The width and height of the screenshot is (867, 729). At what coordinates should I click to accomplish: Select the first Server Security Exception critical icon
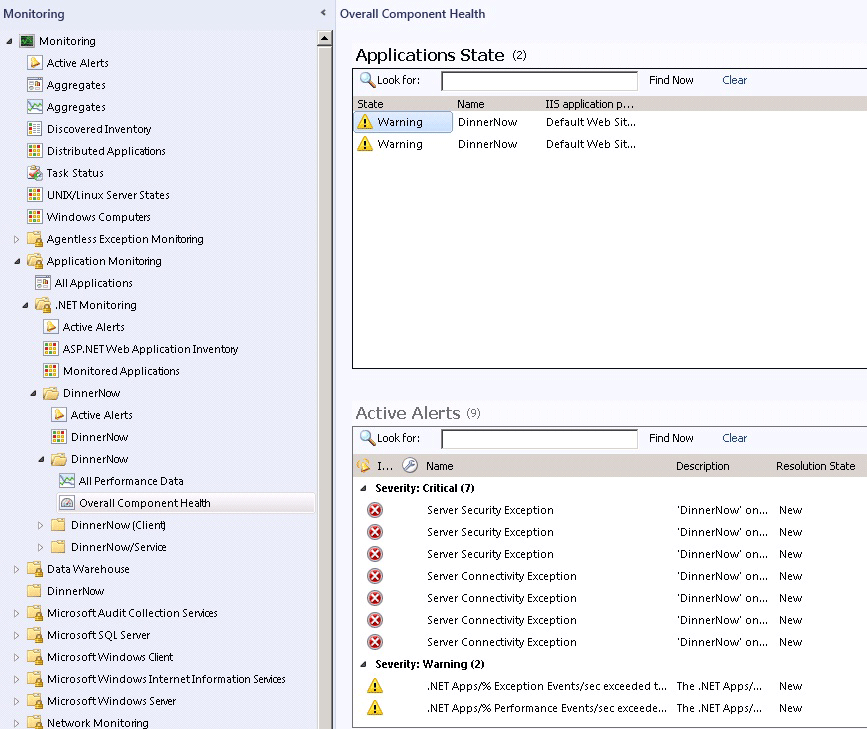click(x=375, y=510)
